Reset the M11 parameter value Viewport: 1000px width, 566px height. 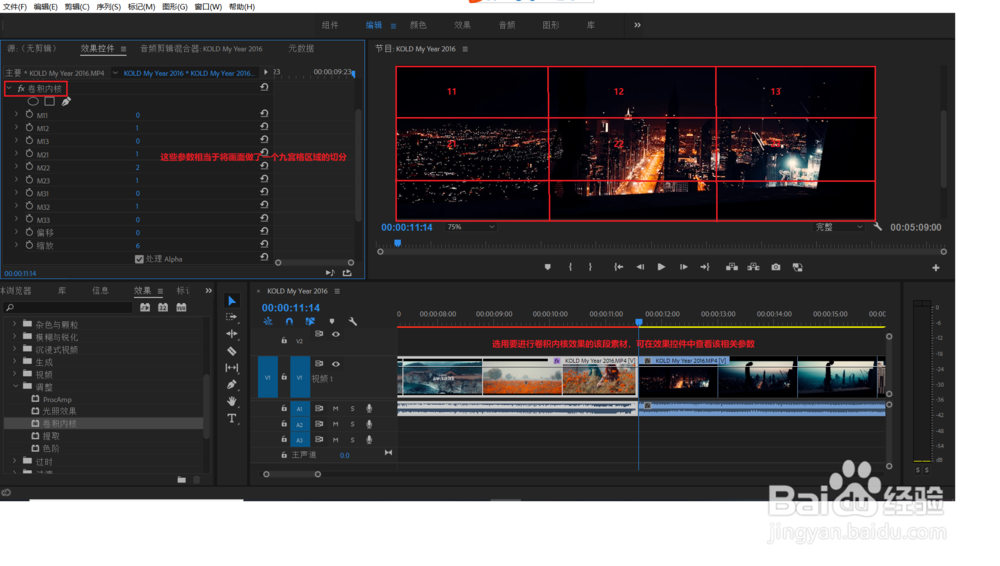264,115
